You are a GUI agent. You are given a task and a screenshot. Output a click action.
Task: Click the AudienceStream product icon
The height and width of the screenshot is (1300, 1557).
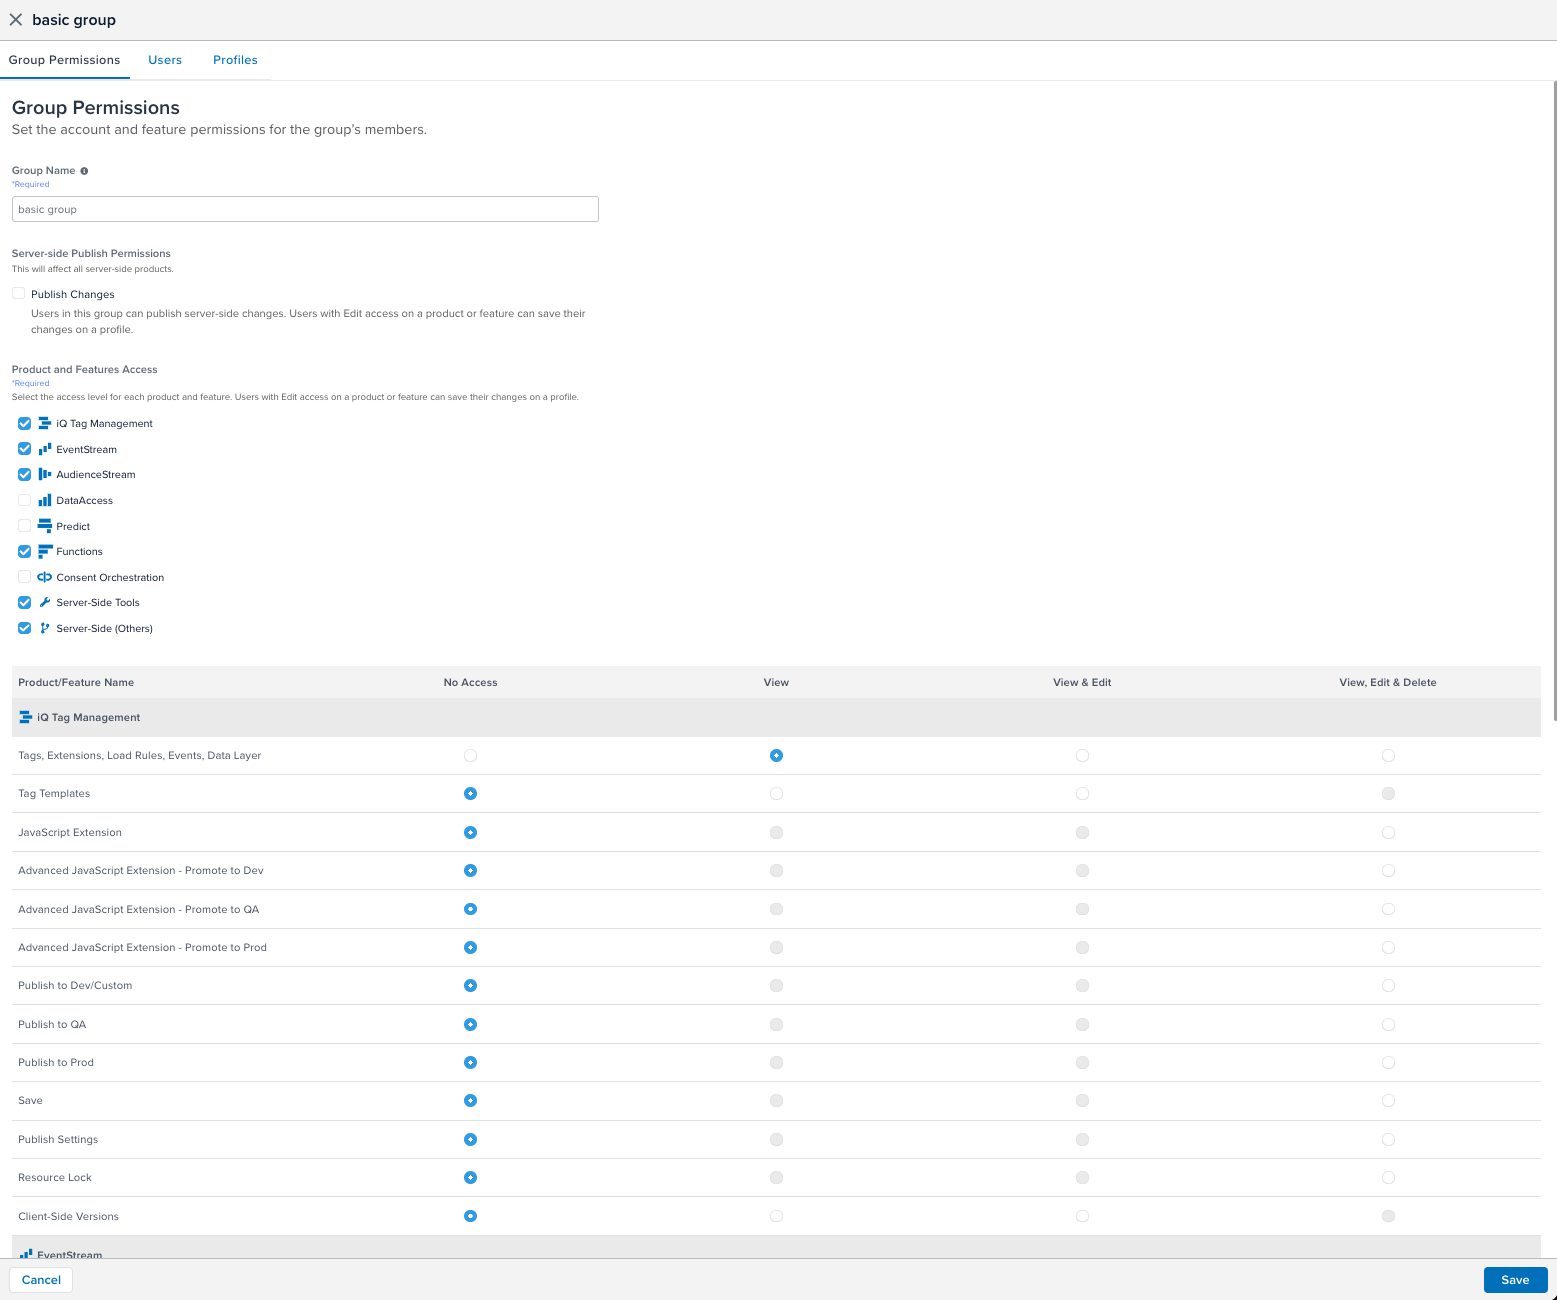coord(44,475)
